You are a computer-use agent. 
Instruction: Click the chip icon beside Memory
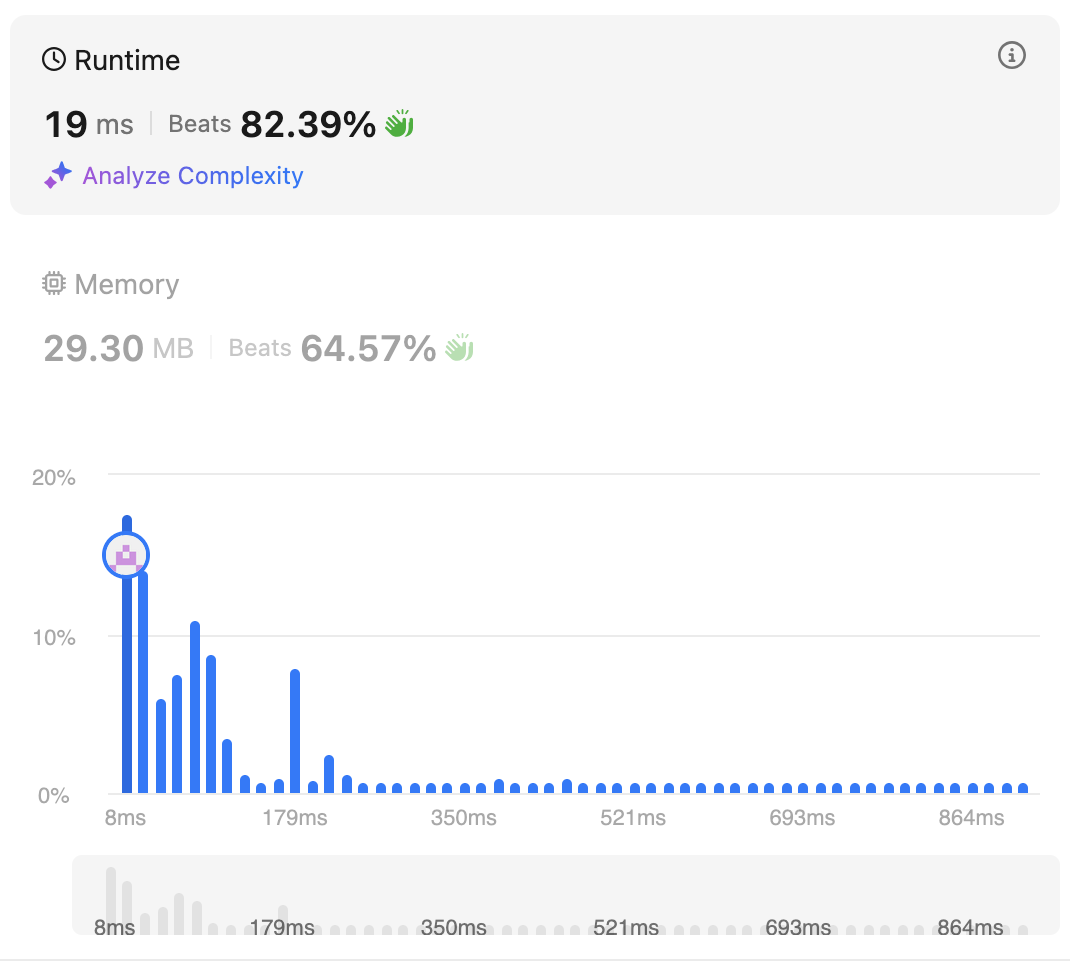[x=54, y=284]
